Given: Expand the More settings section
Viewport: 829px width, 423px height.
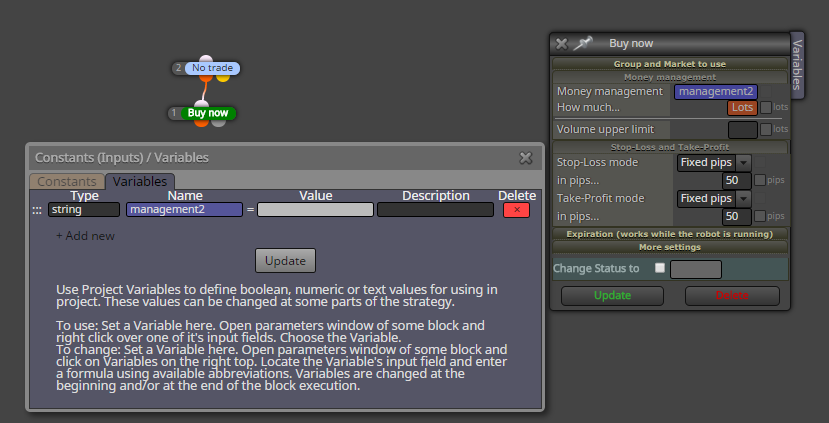Looking at the screenshot, I should click(x=670, y=247).
